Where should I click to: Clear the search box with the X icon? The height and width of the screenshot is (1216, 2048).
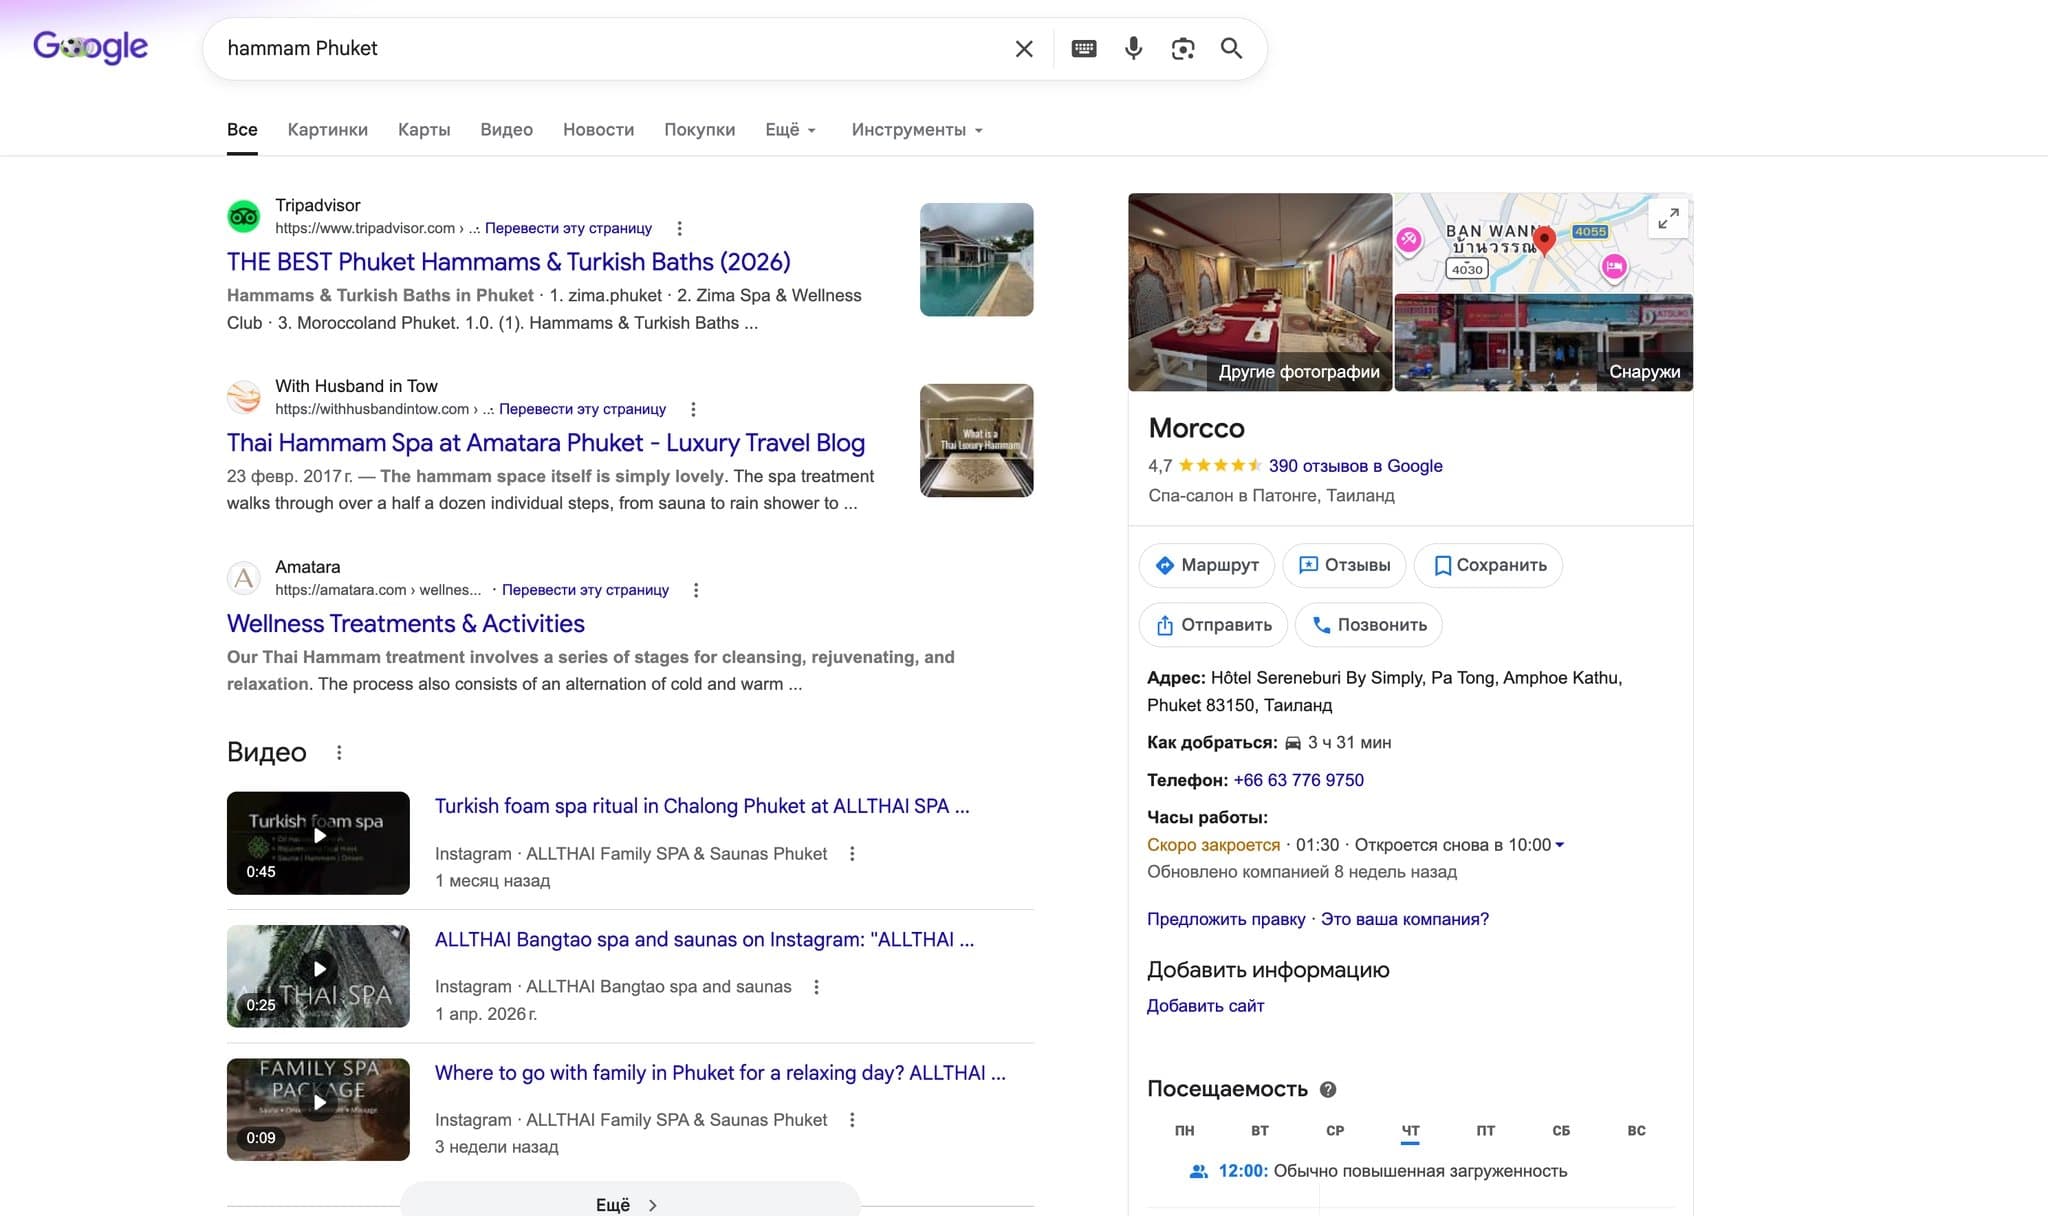[x=1024, y=49]
